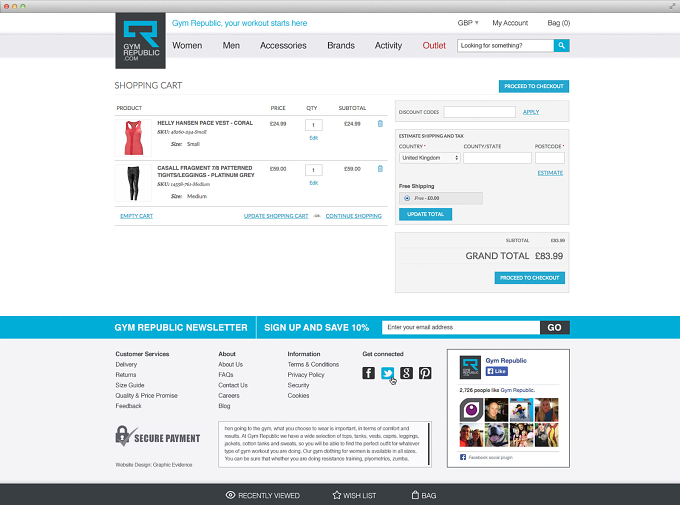This screenshot has width=680, height=505.
Task: Click Empty Cart link
Action: pyautogui.click(x=137, y=216)
